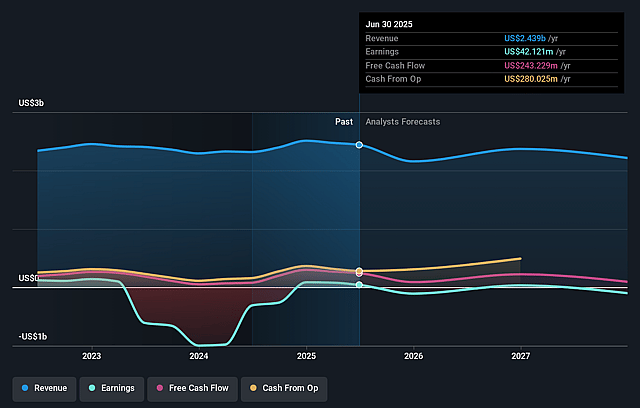Click the Jun 30 2025 tooltip date
This screenshot has width=640, height=408.
coord(389,24)
